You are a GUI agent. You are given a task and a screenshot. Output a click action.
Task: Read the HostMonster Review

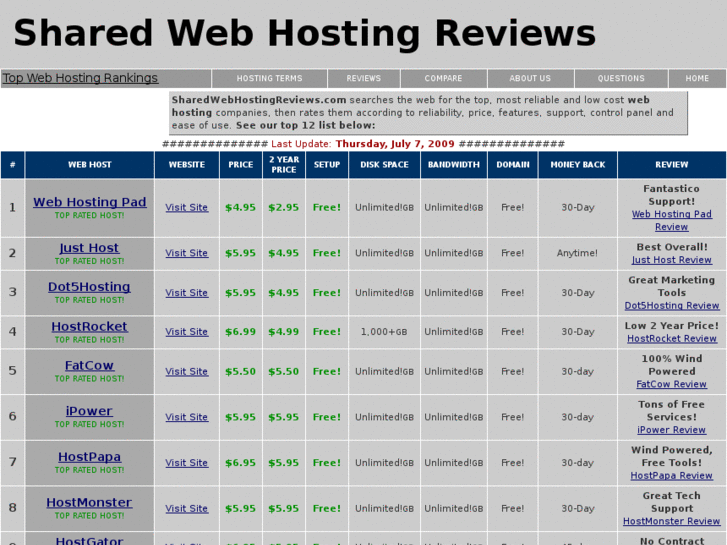pos(671,521)
